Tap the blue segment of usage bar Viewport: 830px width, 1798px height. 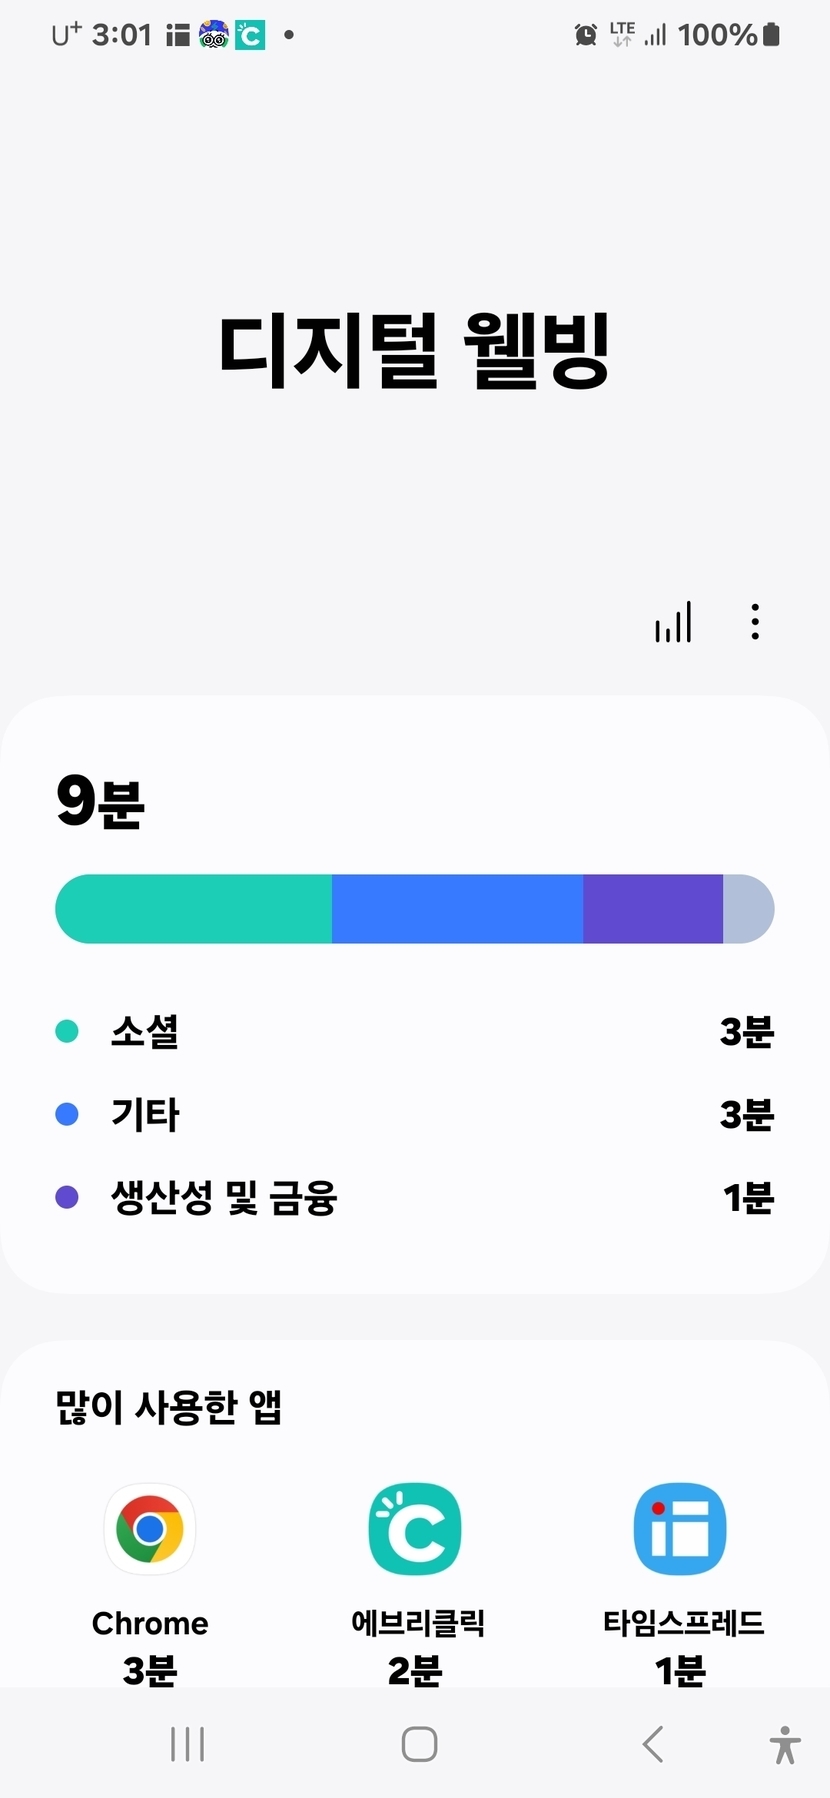(x=457, y=909)
